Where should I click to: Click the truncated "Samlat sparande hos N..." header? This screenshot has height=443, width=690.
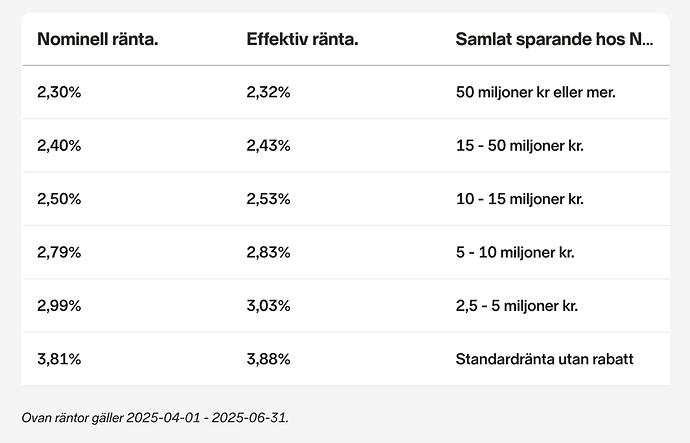pyautogui.click(x=555, y=40)
